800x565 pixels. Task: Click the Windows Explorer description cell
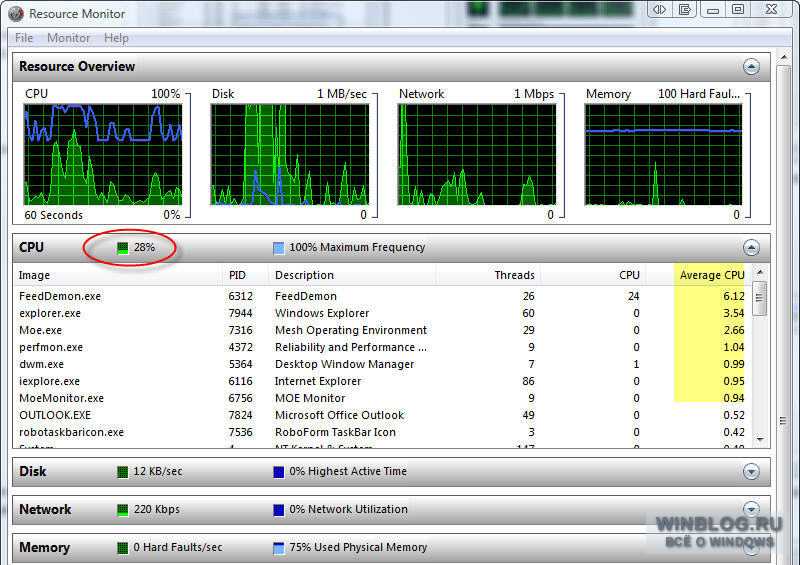coord(322,313)
